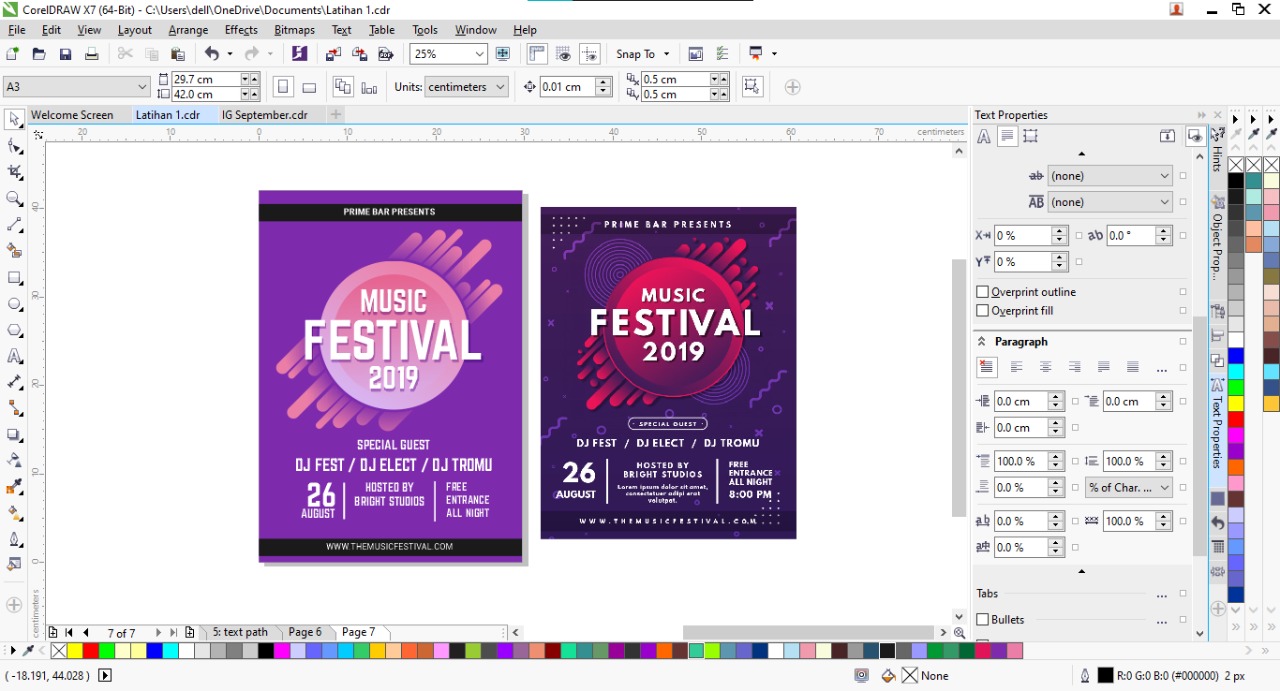Select the Text tool
The height and width of the screenshot is (691, 1280).
pos(14,356)
